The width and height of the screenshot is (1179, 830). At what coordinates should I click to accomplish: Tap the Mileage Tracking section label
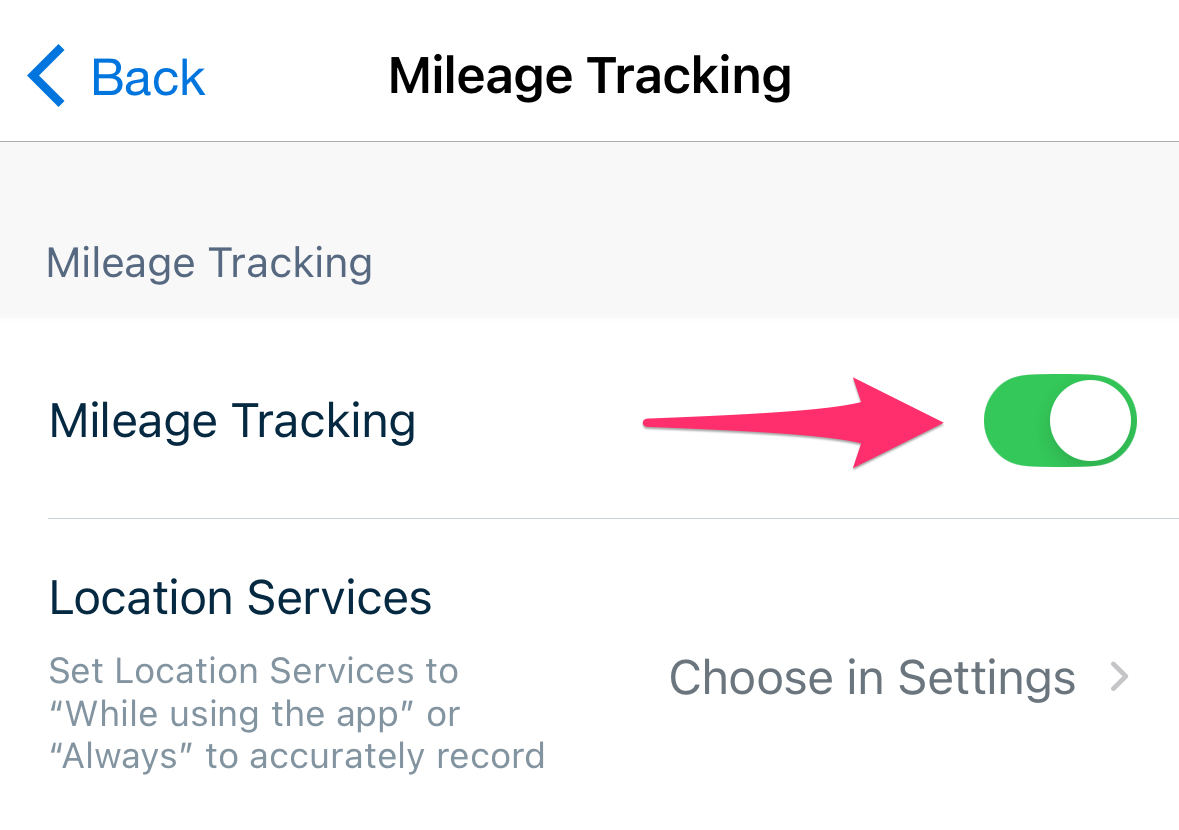[209, 262]
